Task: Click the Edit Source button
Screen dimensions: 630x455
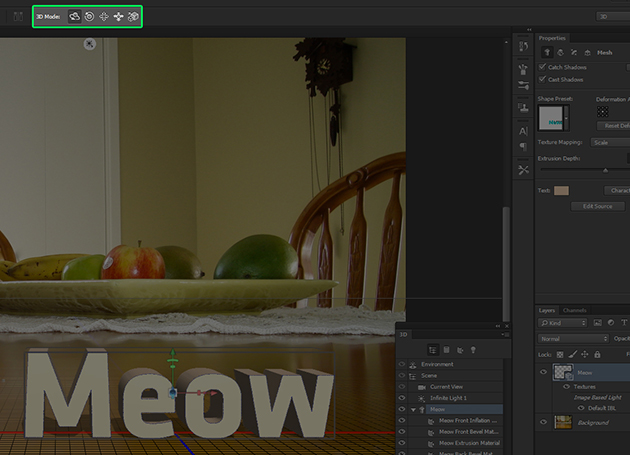Action: click(597, 206)
